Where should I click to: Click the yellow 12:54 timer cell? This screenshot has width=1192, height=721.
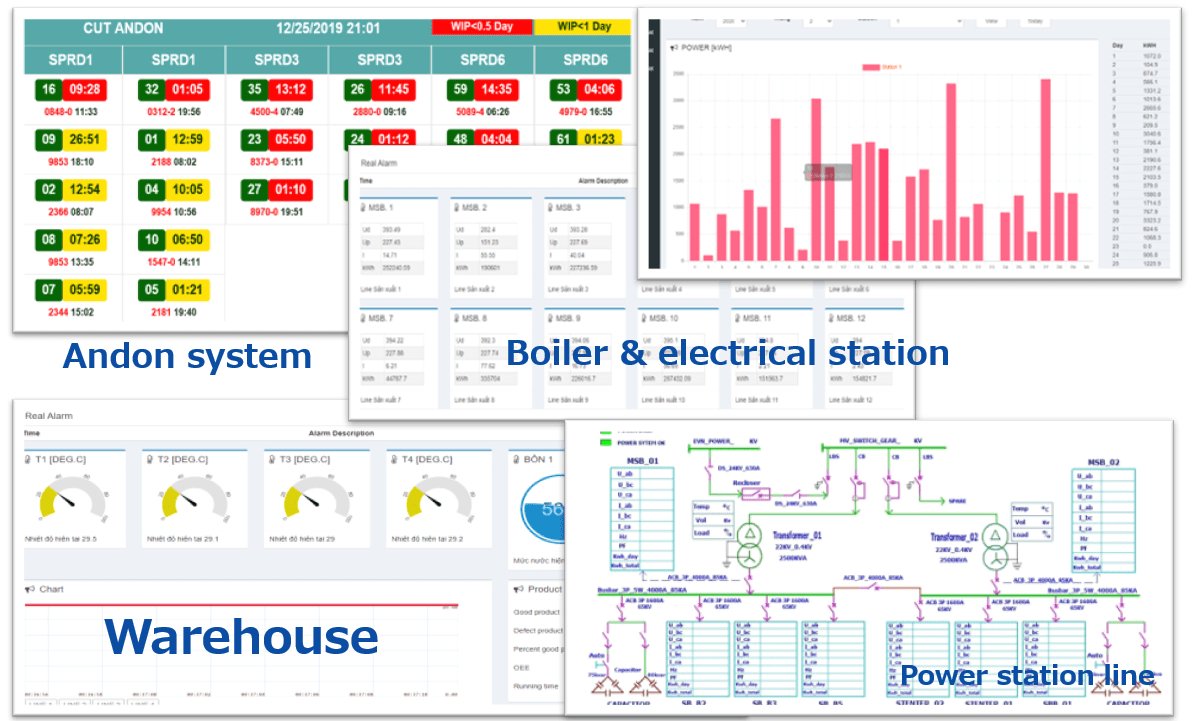coord(84,189)
